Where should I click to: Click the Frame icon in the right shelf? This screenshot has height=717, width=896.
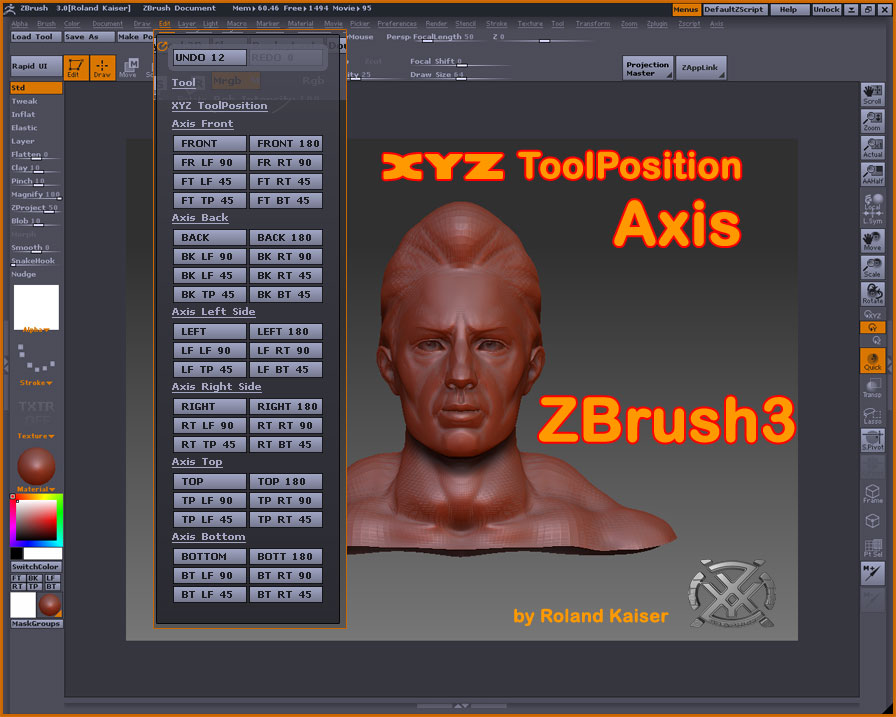[x=873, y=490]
